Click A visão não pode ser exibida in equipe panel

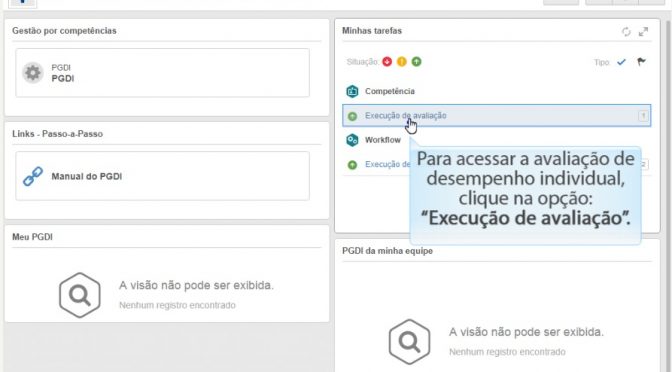526,332
